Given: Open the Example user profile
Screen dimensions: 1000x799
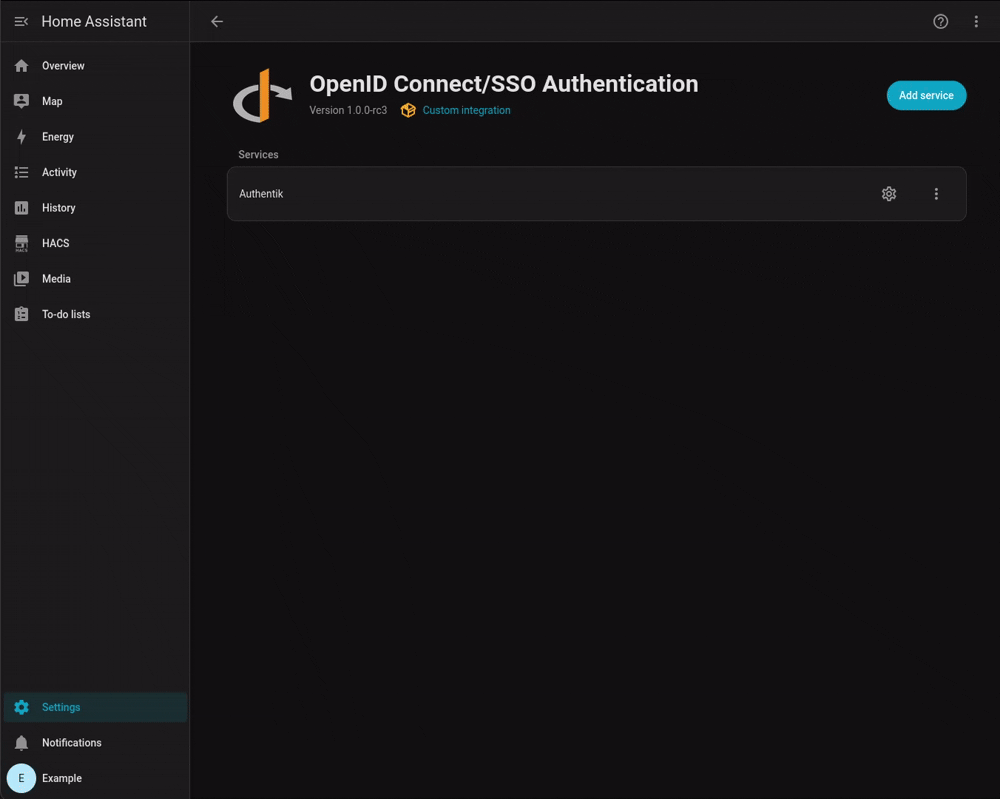Looking at the screenshot, I should 96,778.
